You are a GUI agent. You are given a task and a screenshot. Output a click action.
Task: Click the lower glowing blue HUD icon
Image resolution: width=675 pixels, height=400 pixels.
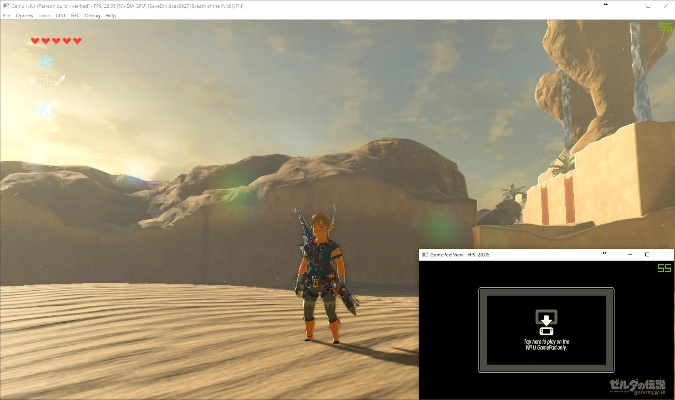(x=45, y=109)
